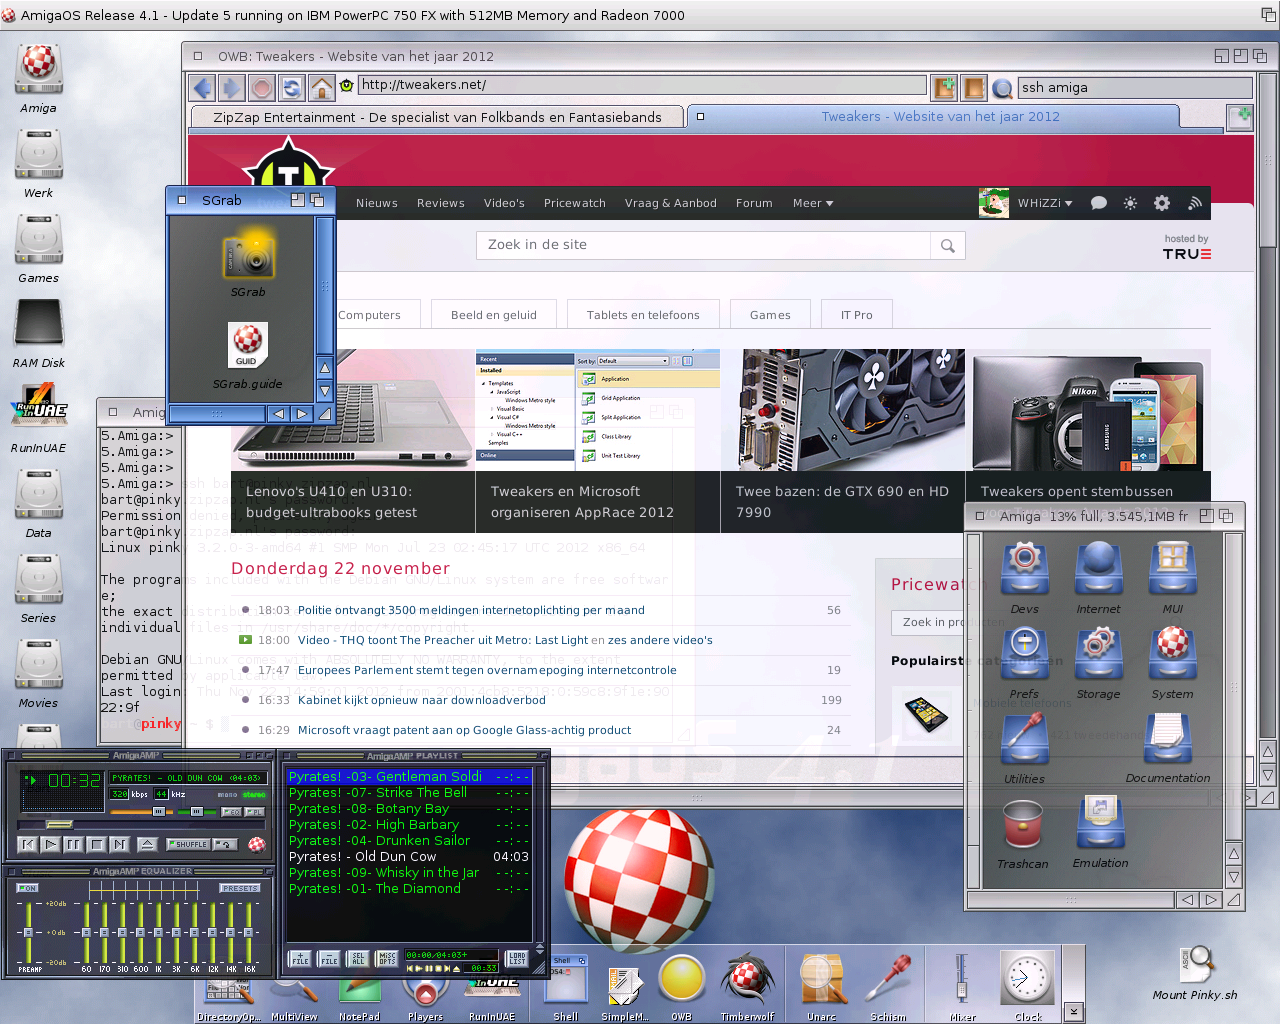This screenshot has height=1024, width=1280.
Task: Reload the page in OWB
Action: [292, 88]
